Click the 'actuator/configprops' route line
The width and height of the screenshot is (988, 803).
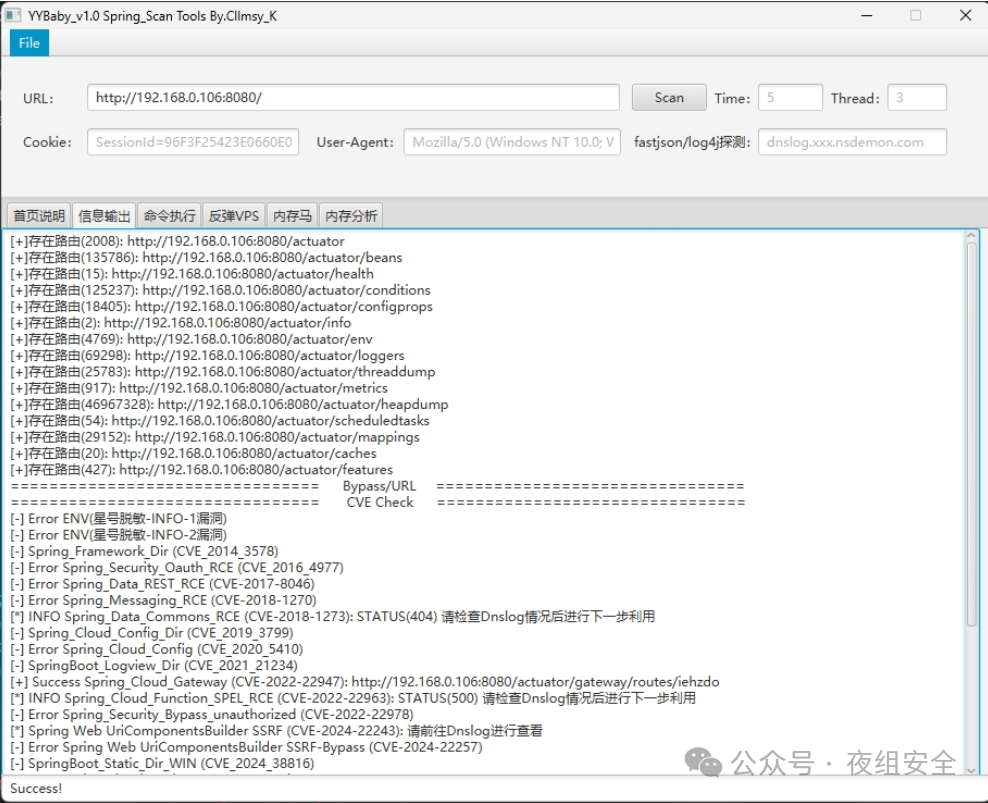(222, 306)
